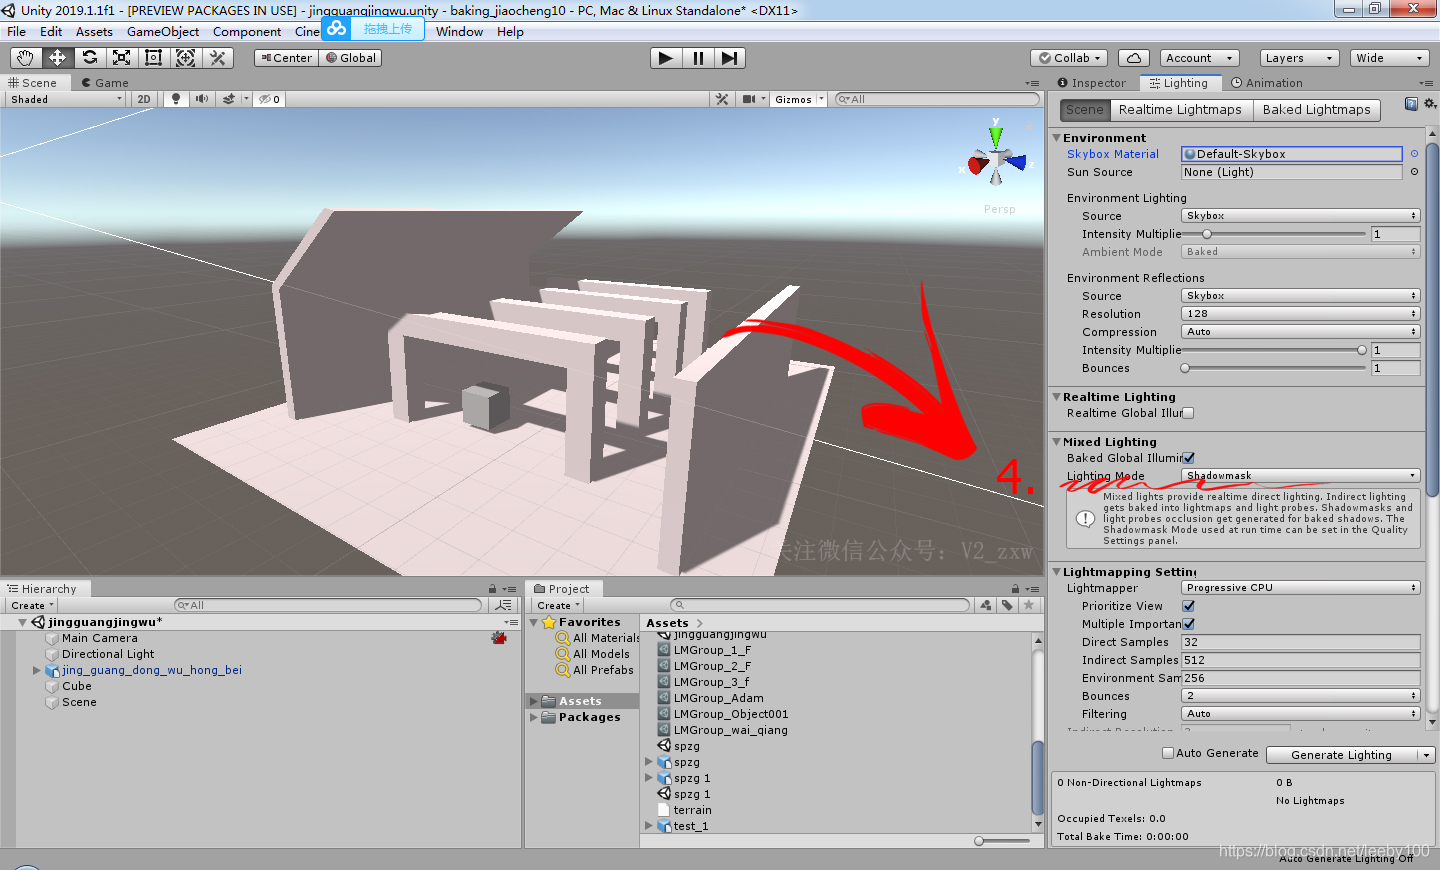Open Compression dropdown
The height and width of the screenshot is (870, 1440).
click(x=1301, y=332)
